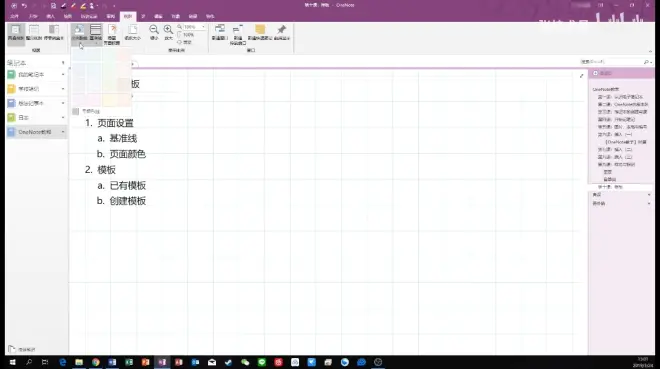Switch to Full Page View
The height and width of the screenshot is (369, 660).
pos(34,32)
